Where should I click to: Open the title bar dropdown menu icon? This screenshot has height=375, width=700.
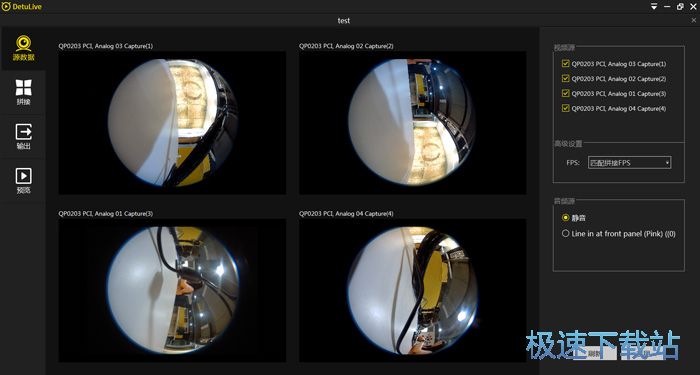654,7
